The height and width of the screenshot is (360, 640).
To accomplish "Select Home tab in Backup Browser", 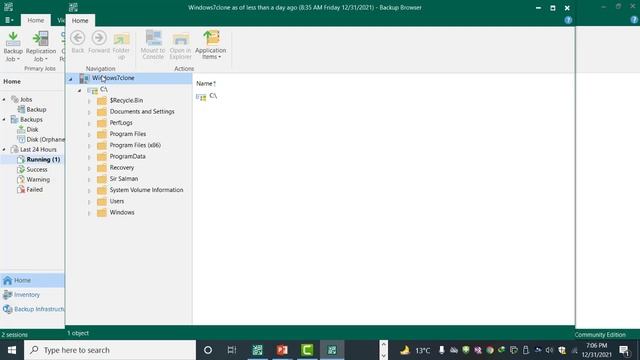I will (80, 20).
